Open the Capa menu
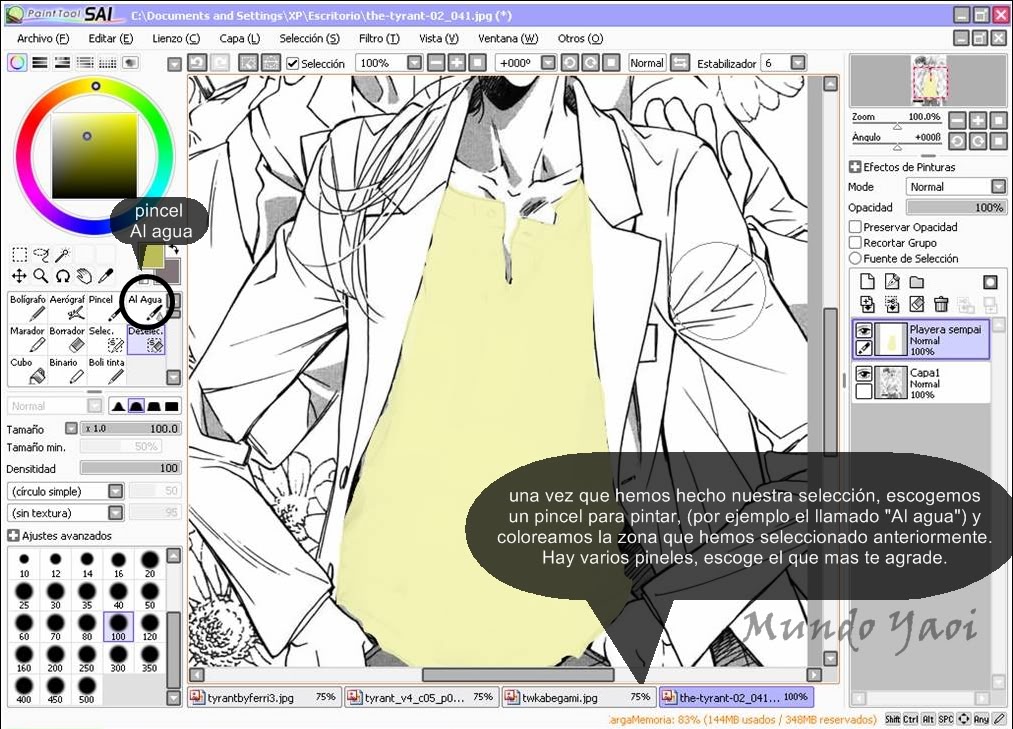Screen dimensions: 1013x729 [239, 39]
